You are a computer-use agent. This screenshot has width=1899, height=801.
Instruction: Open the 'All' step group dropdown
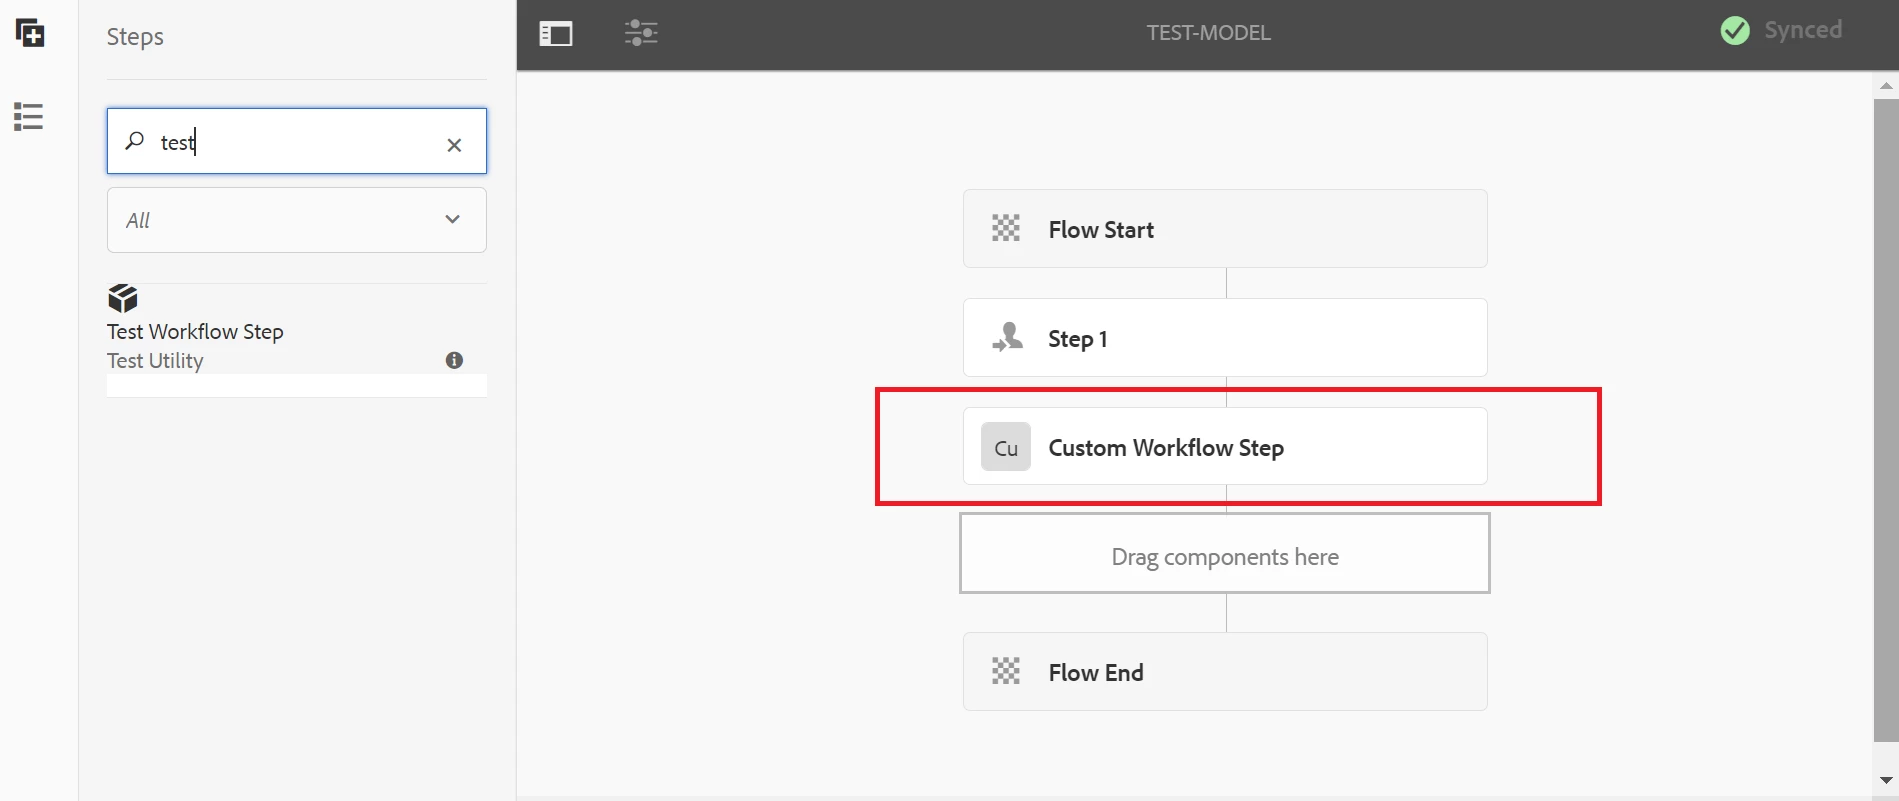coord(297,220)
